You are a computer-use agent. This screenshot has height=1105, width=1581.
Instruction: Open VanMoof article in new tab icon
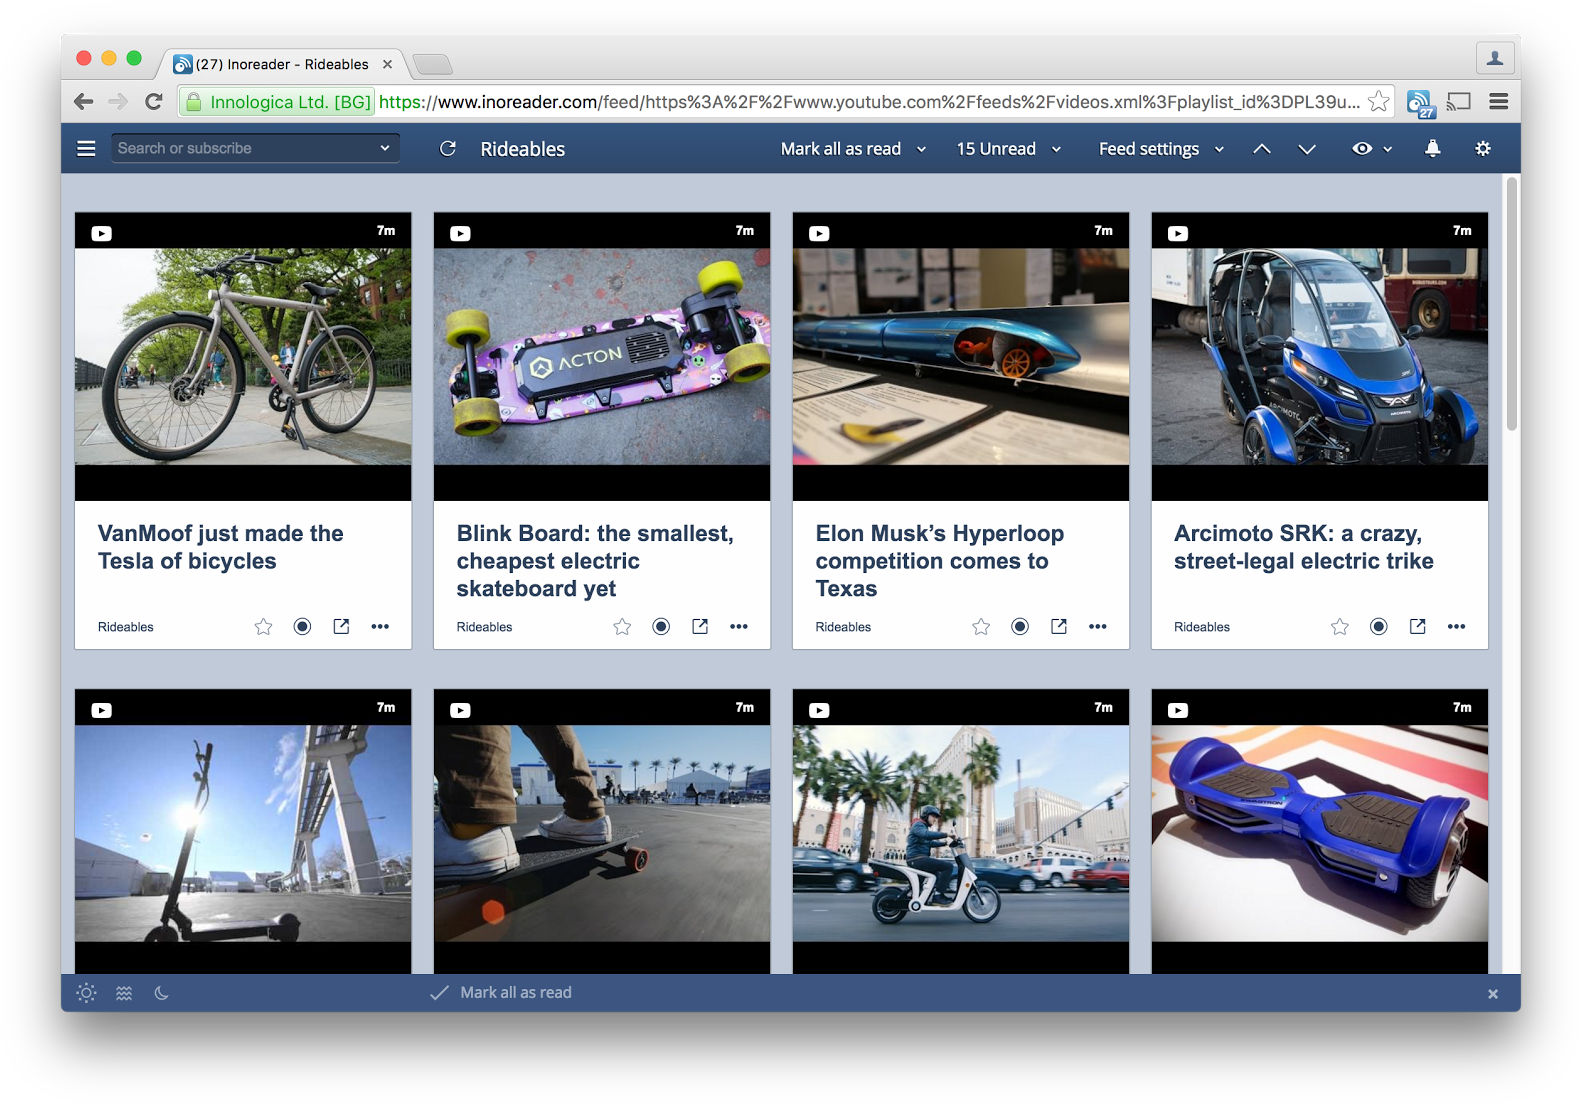tap(341, 626)
